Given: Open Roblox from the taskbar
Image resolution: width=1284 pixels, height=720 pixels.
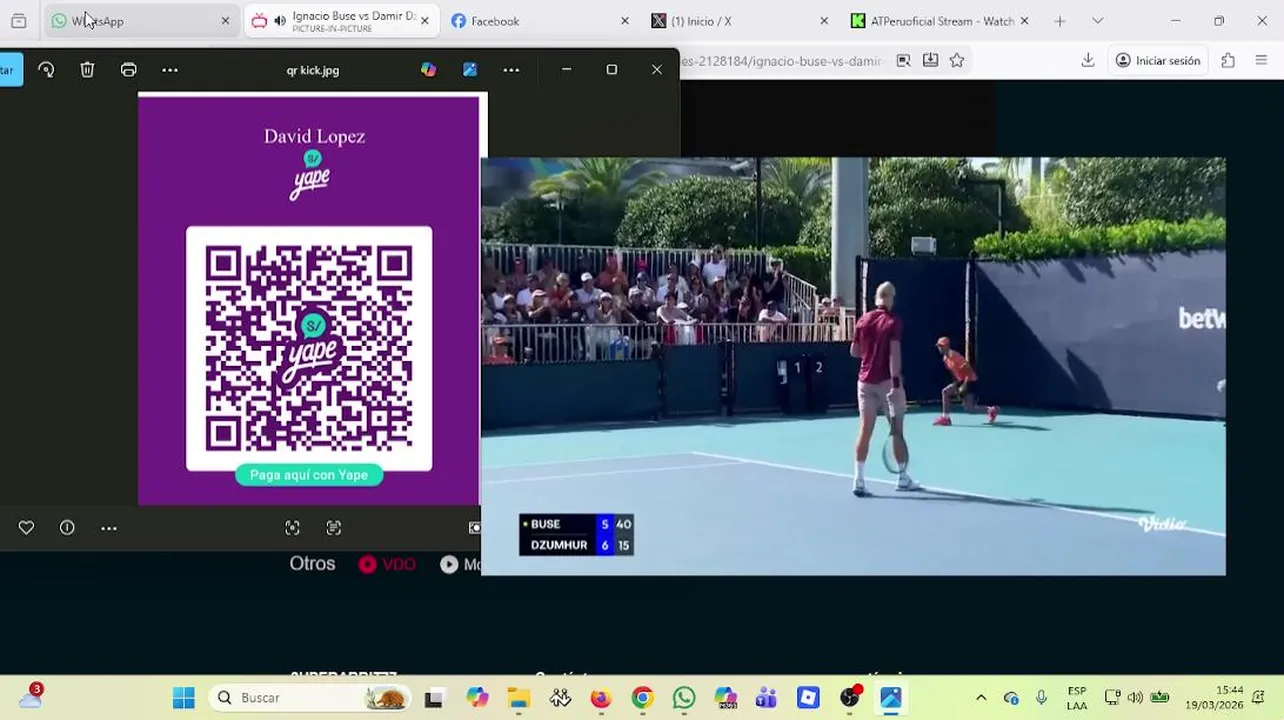Looking at the screenshot, I should coord(808,698).
